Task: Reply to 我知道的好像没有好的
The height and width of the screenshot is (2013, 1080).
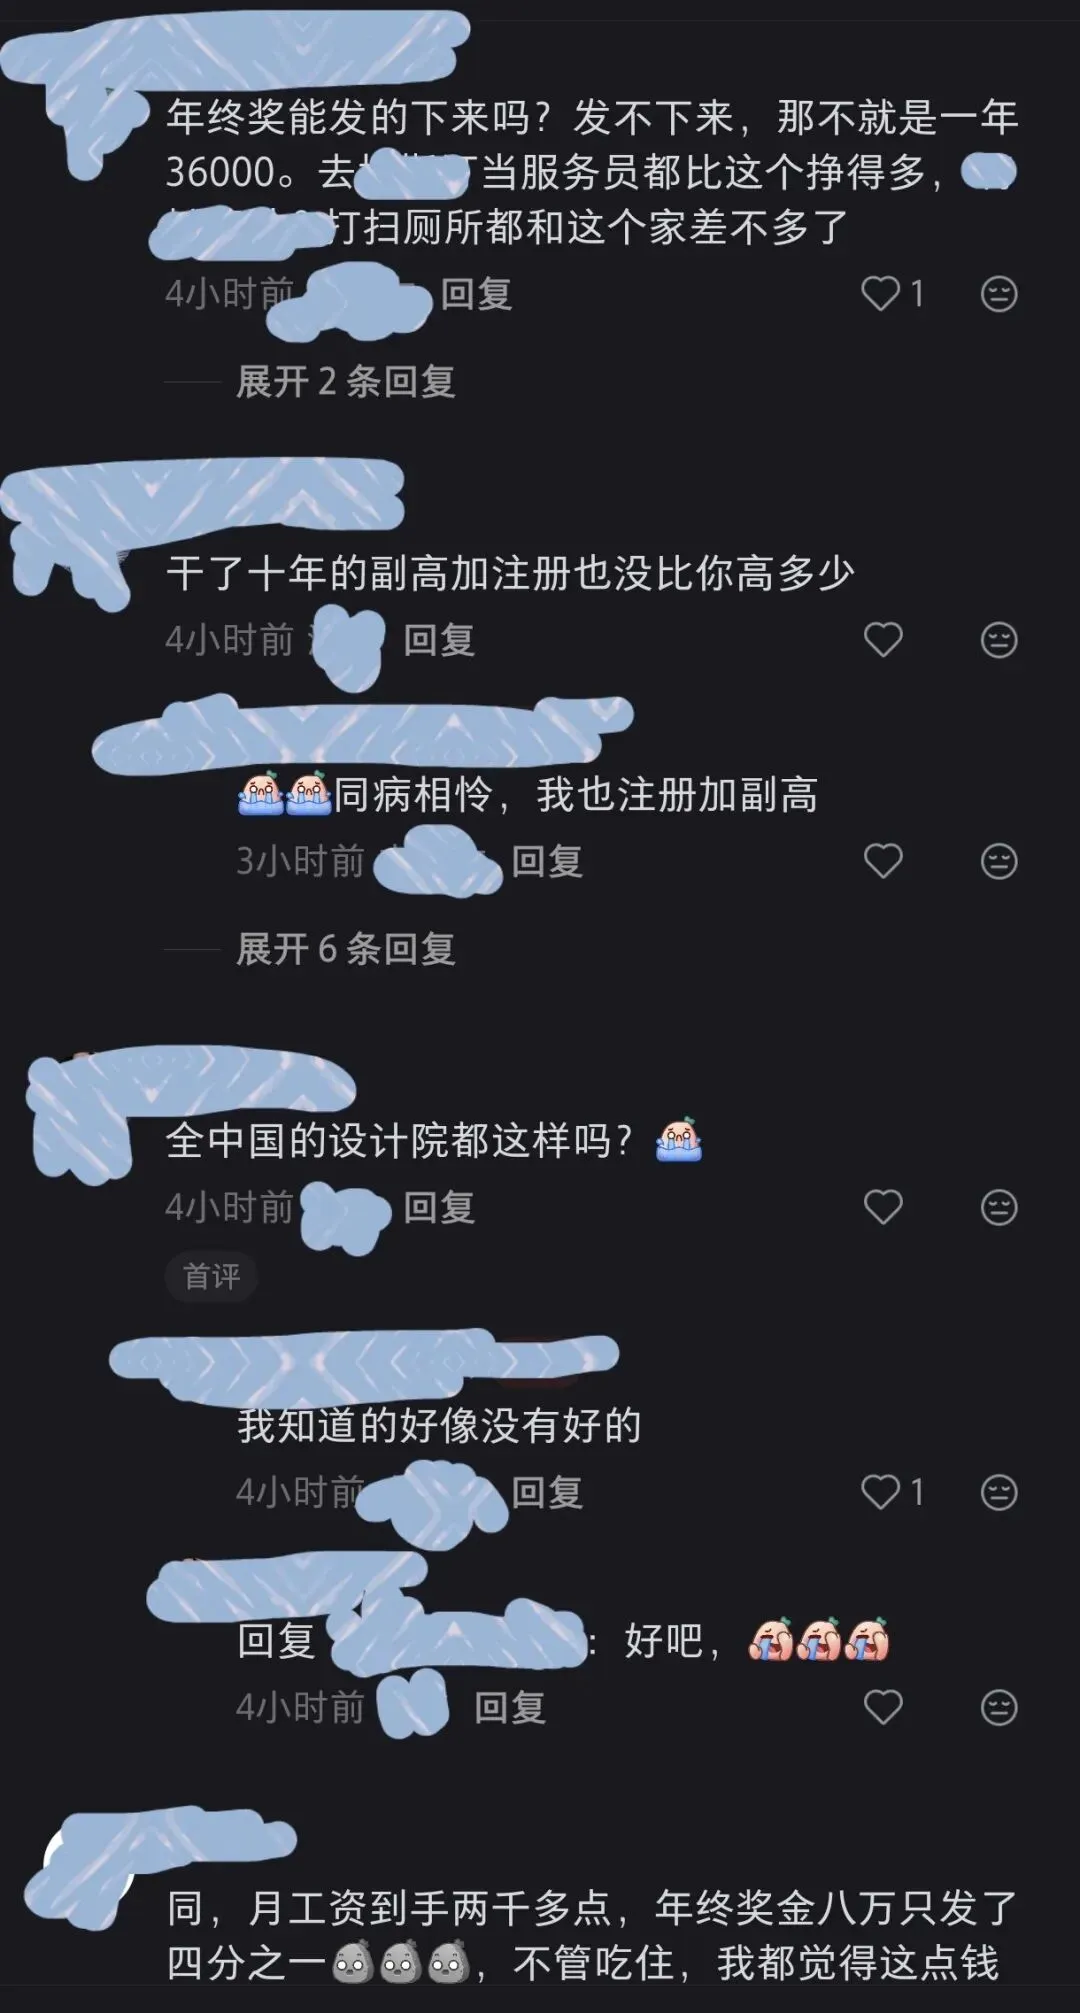Action: click(547, 1492)
